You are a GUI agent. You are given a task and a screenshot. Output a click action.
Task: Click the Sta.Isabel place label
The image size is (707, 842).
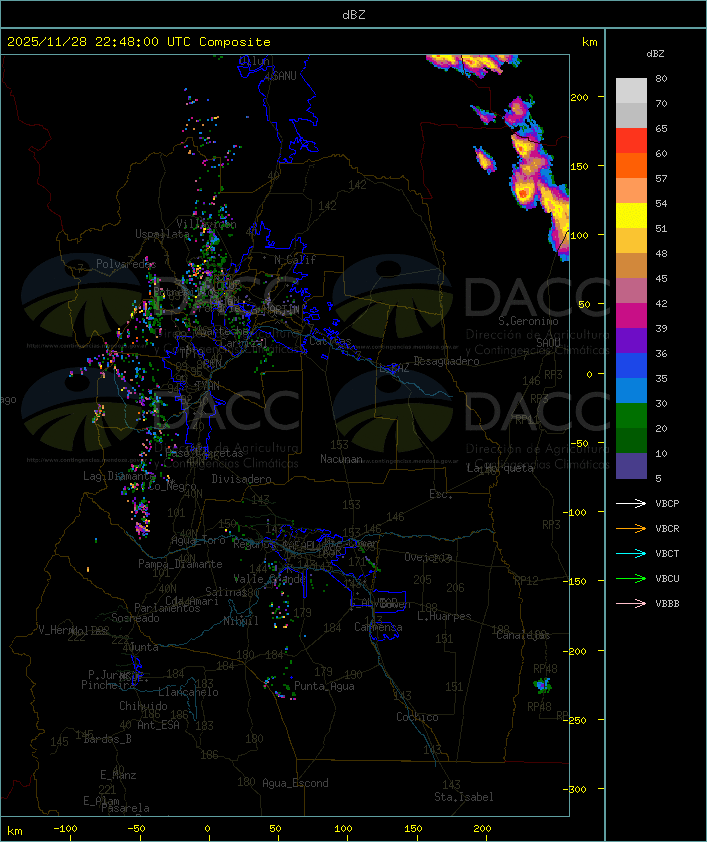pyautogui.click(x=464, y=797)
